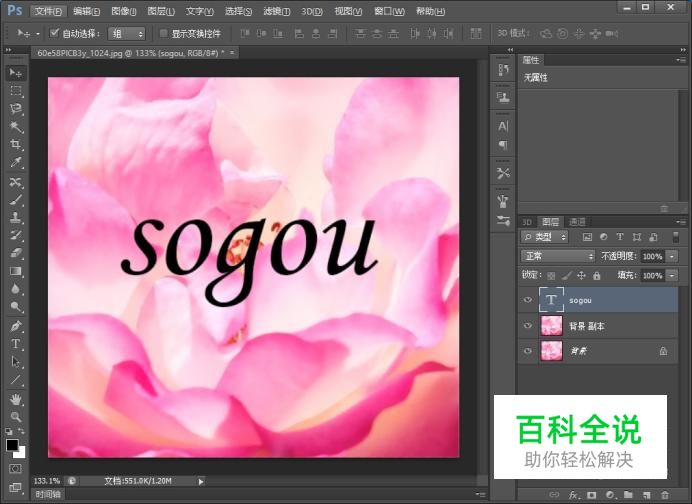
Task: Select the History Brush tool
Action: coord(16,235)
